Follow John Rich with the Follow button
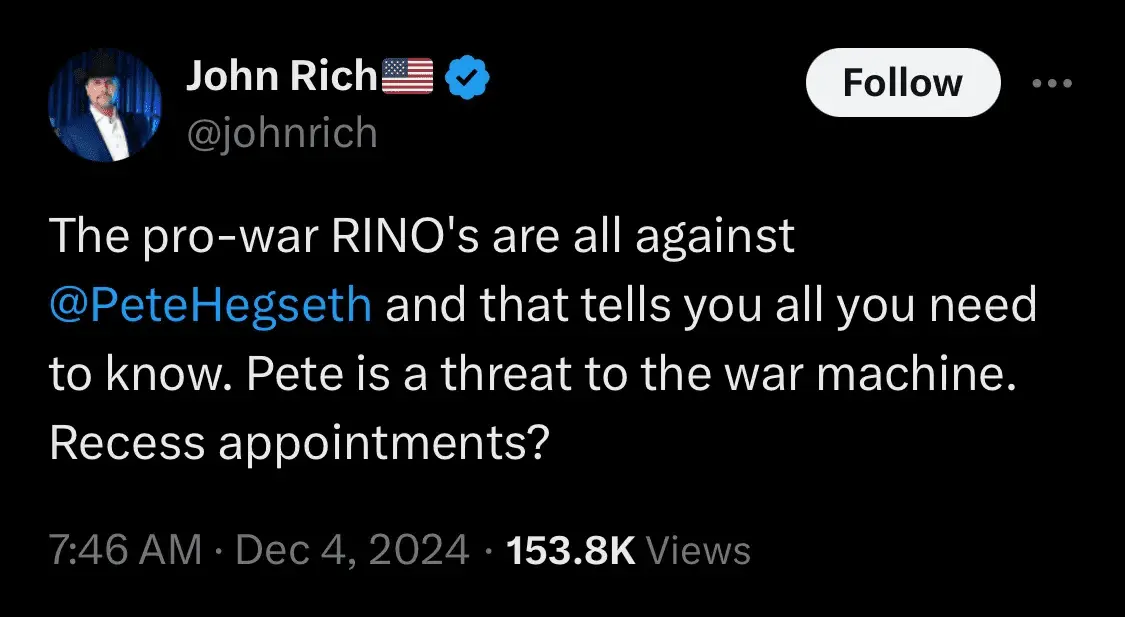This screenshot has height=617, width=1125. coord(902,82)
